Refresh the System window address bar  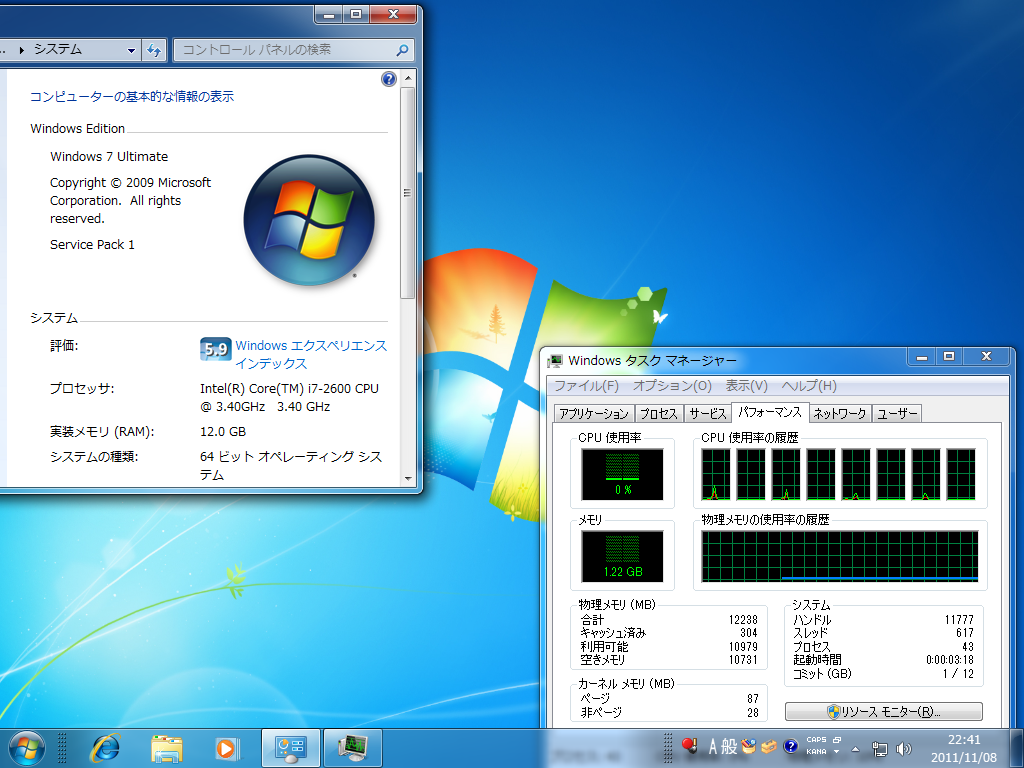coord(154,50)
